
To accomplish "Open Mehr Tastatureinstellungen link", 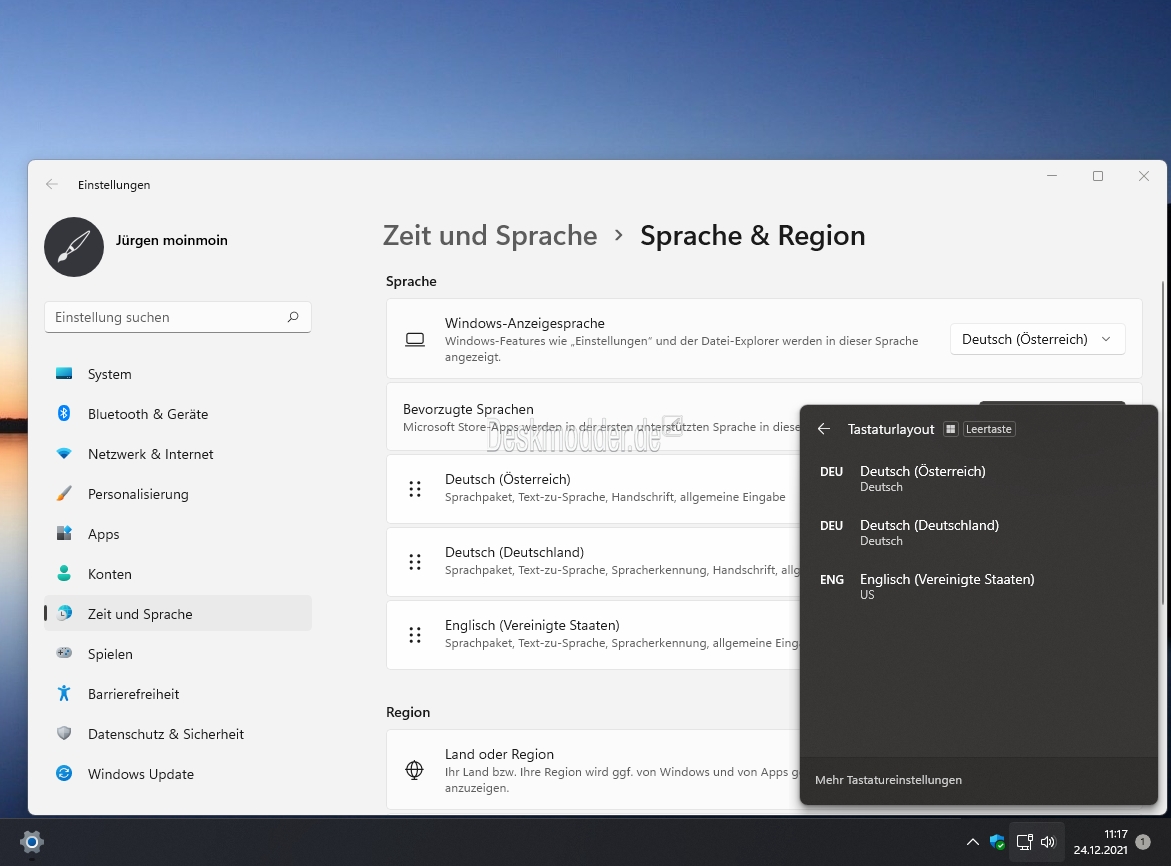I will tap(888, 780).
